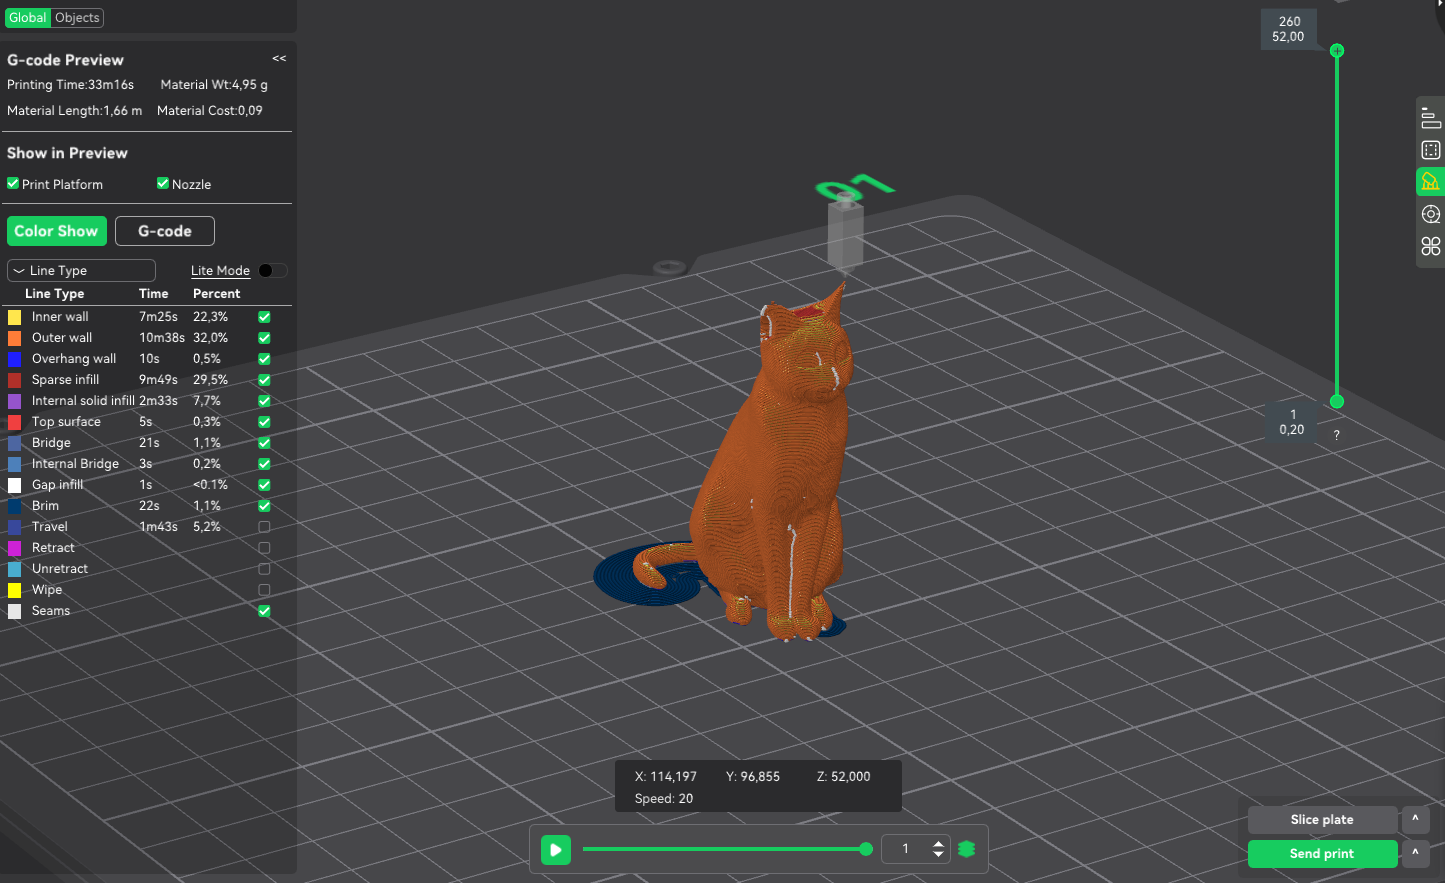The image size is (1445, 883).
Task: Select the Color Show view button
Action: 57,231
